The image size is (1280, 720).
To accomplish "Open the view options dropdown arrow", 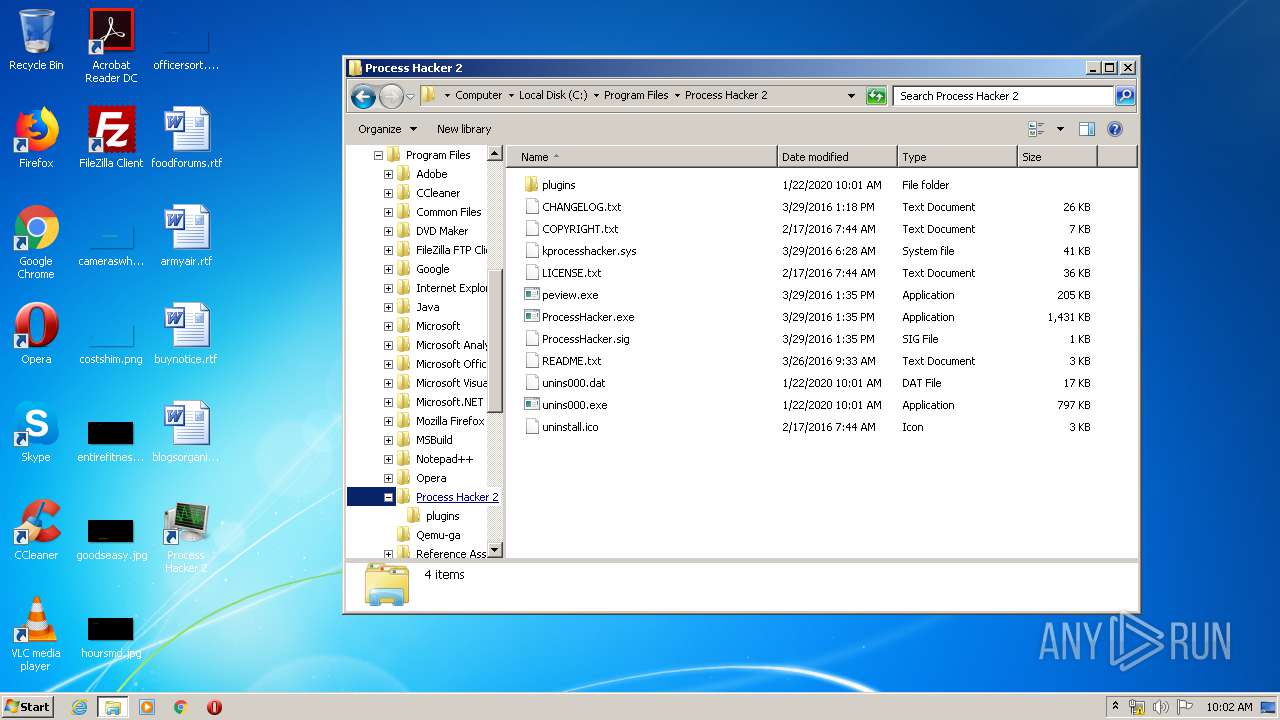I will click(1060, 129).
